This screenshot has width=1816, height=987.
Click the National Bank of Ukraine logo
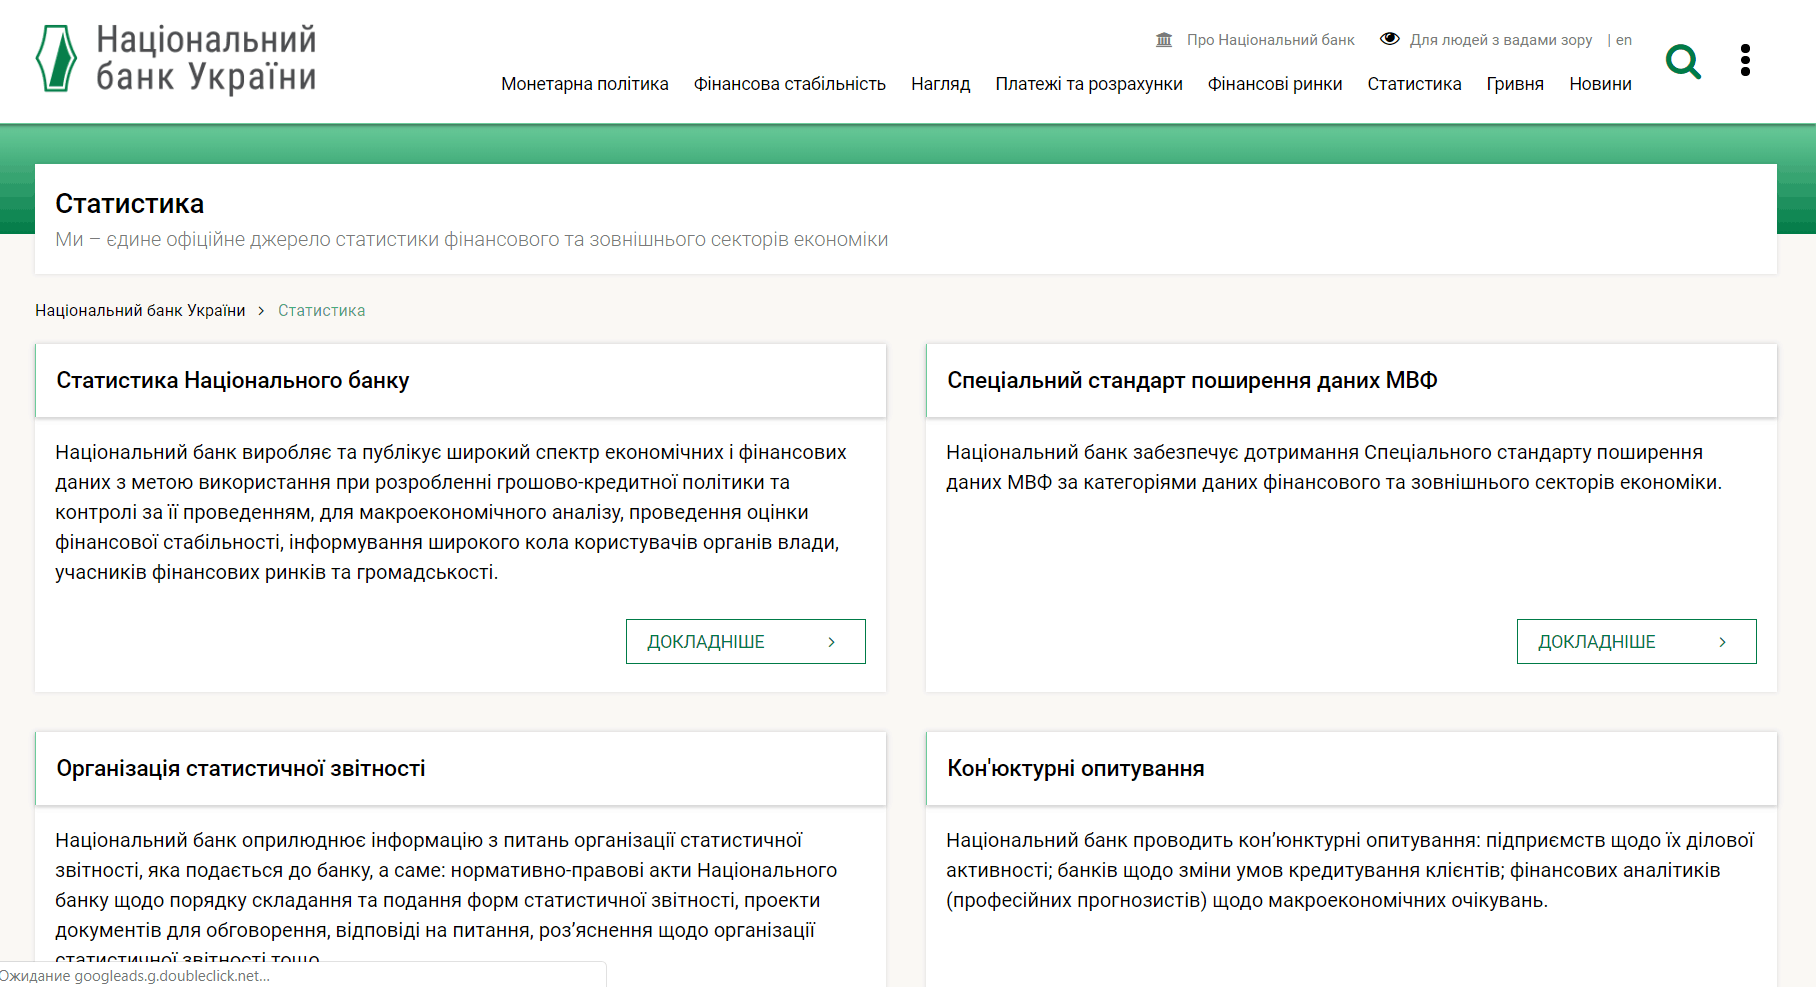(176, 59)
